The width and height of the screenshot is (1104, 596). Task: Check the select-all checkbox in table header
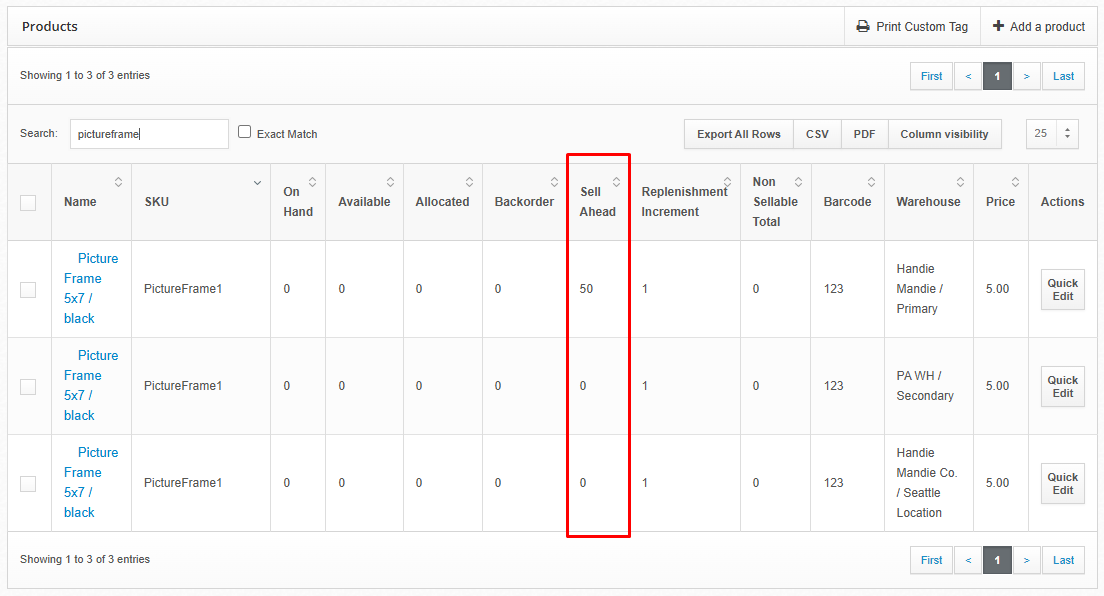tap(28, 202)
